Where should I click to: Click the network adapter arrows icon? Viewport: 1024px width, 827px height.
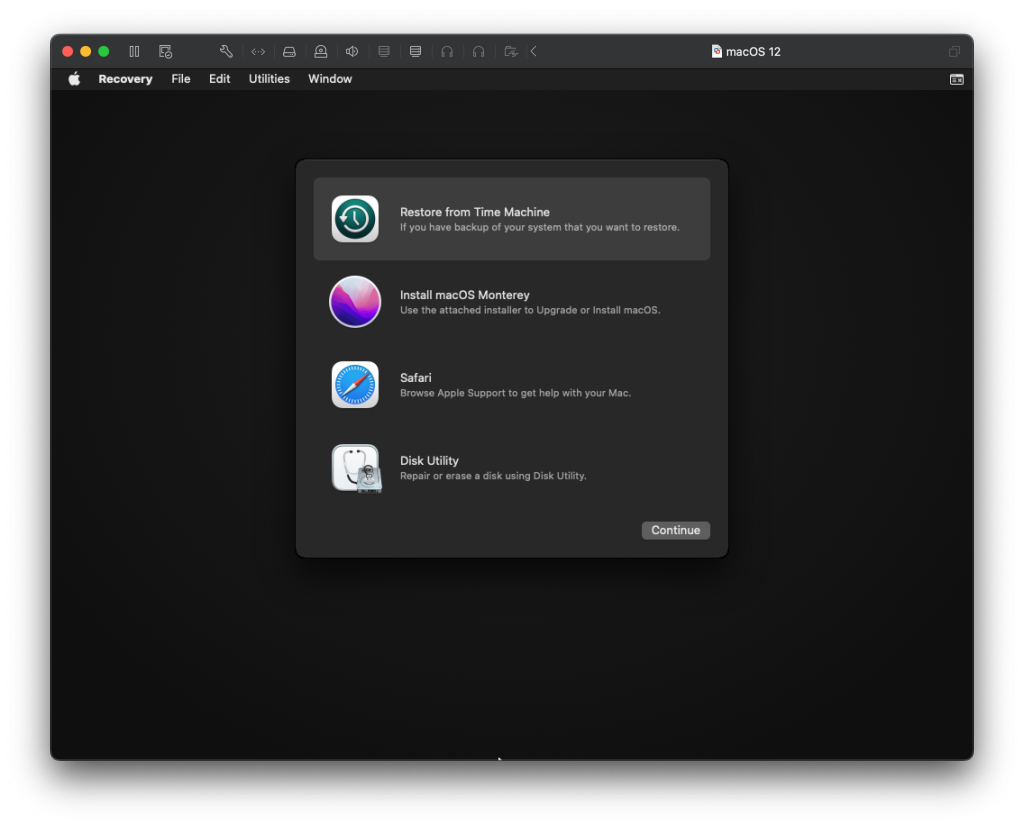coord(258,52)
